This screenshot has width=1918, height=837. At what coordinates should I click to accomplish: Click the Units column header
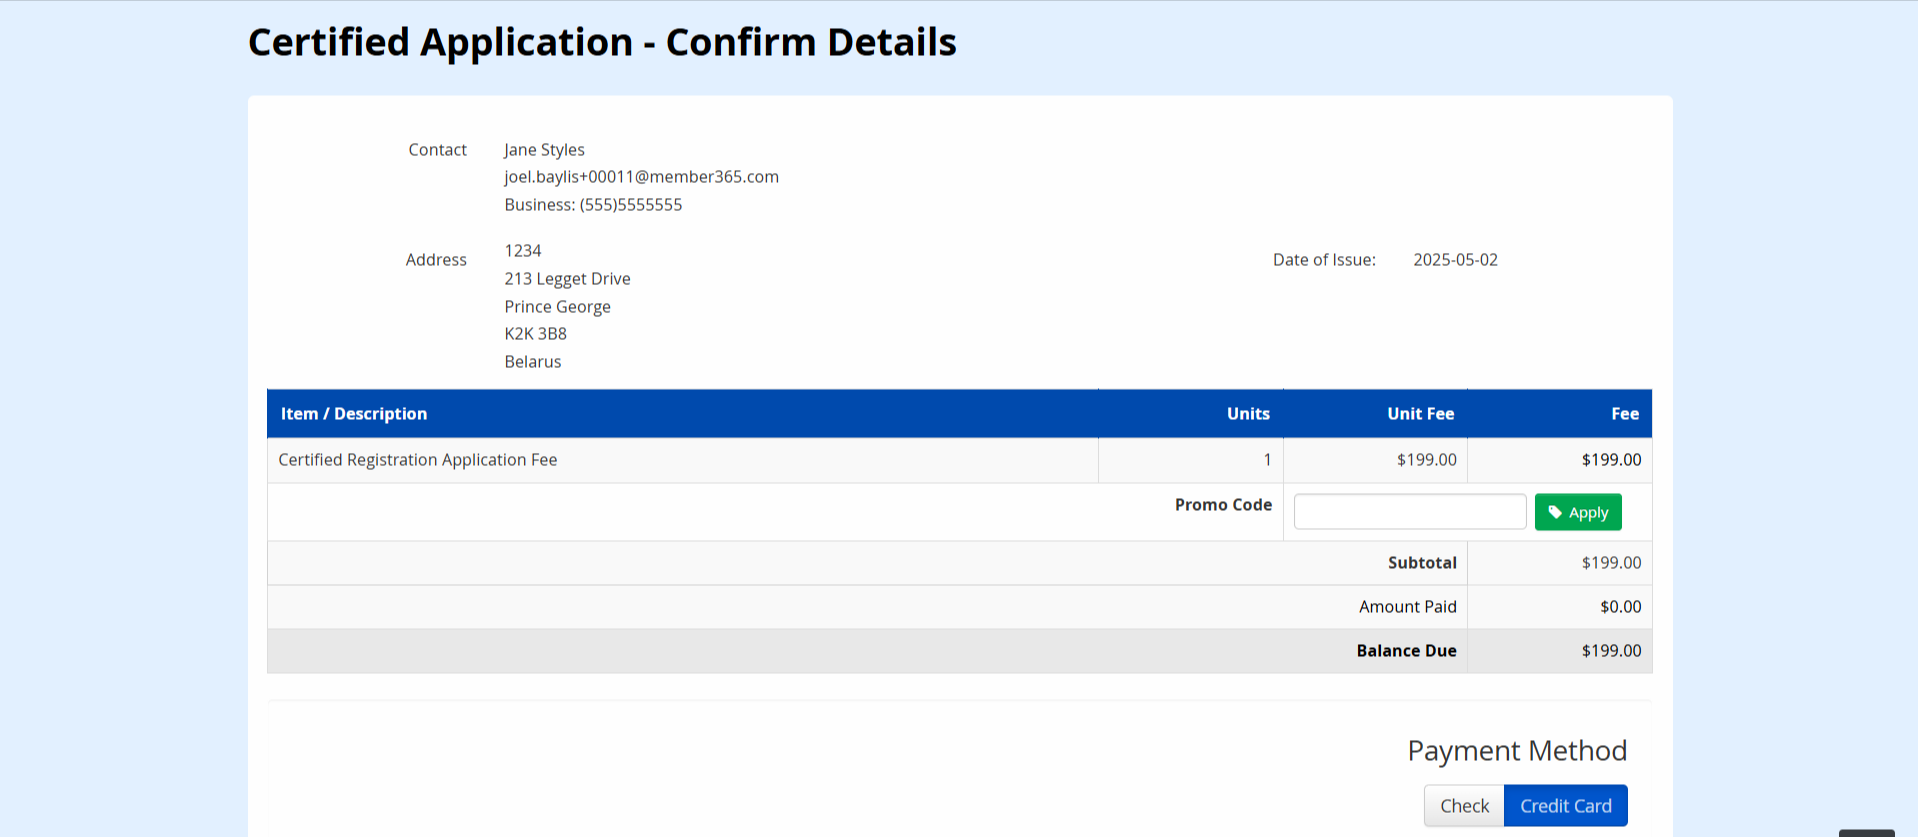point(1248,414)
